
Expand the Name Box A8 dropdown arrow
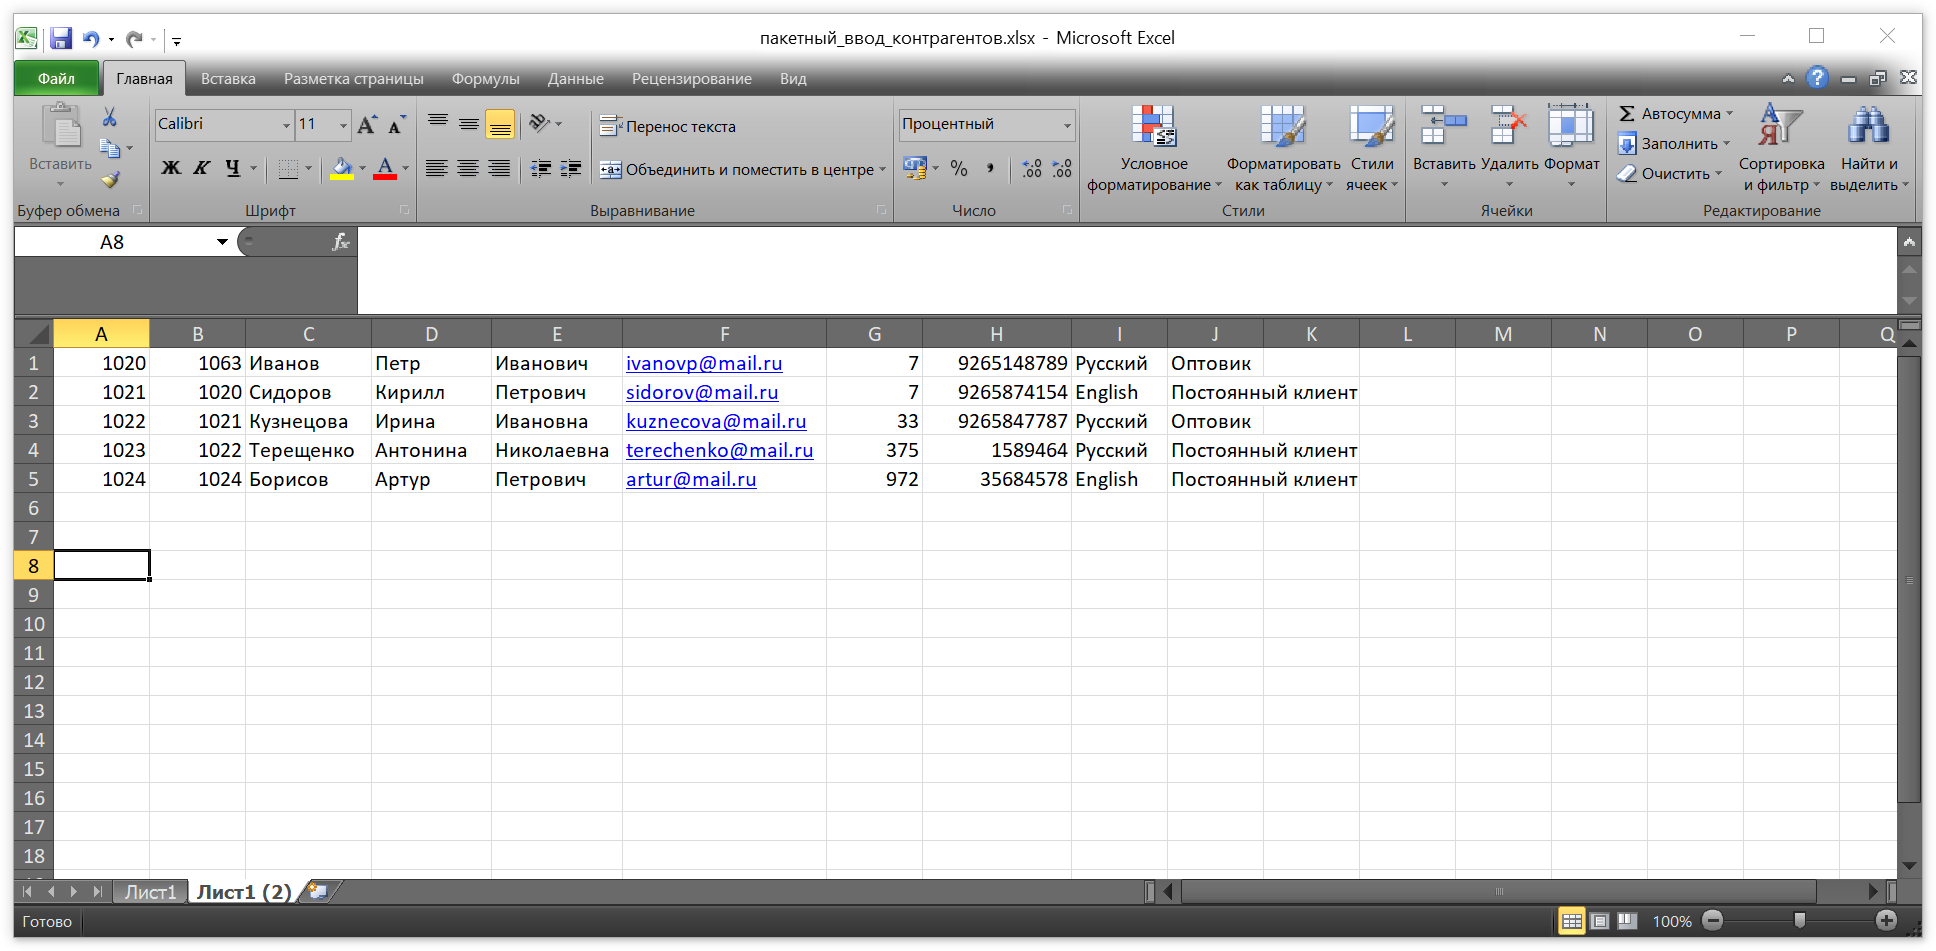[x=222, y=242]
